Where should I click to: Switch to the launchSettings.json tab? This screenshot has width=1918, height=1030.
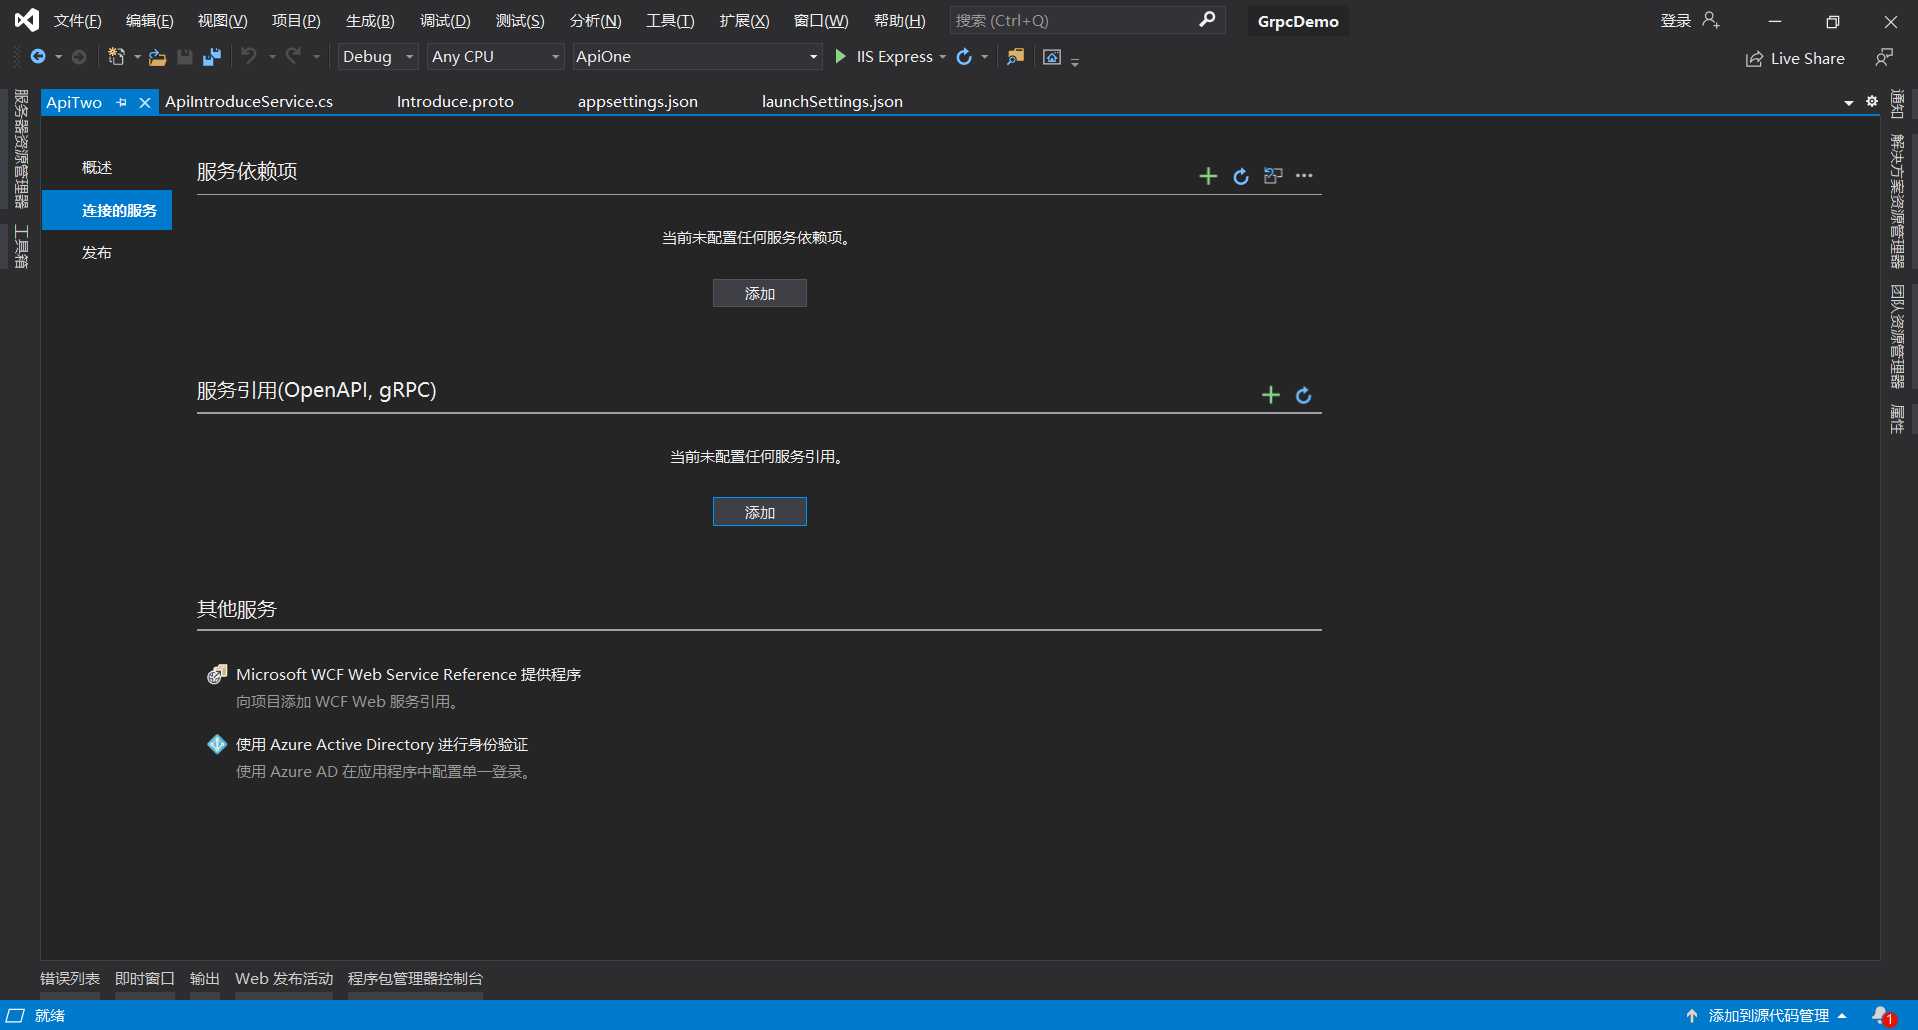pos(832,102)
